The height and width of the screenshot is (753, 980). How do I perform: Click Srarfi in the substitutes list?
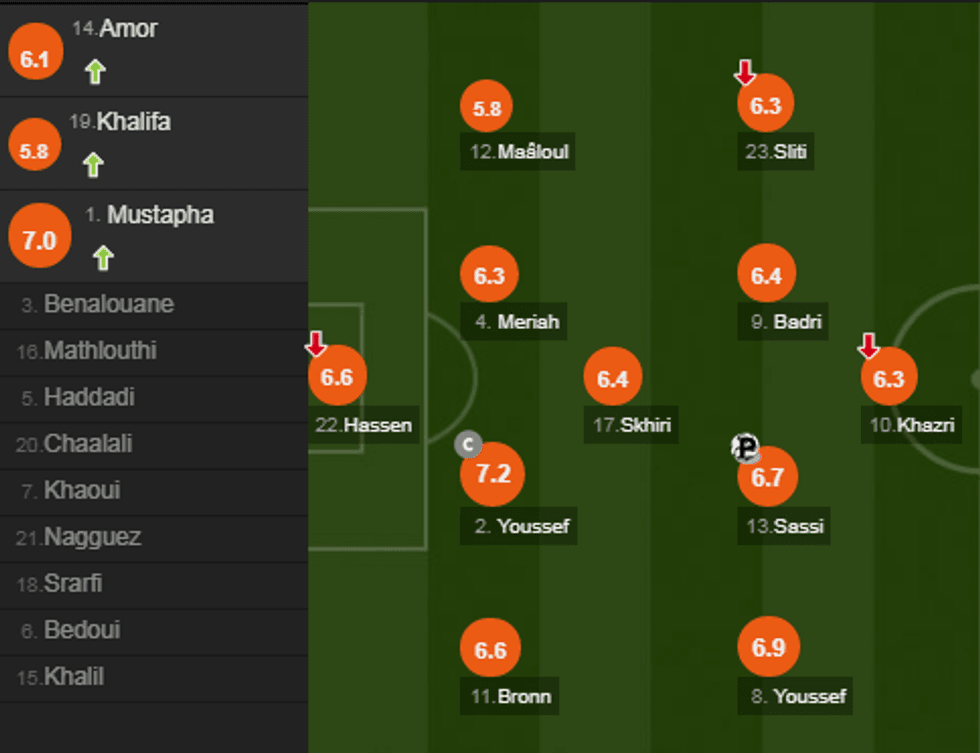click(73, 584)
